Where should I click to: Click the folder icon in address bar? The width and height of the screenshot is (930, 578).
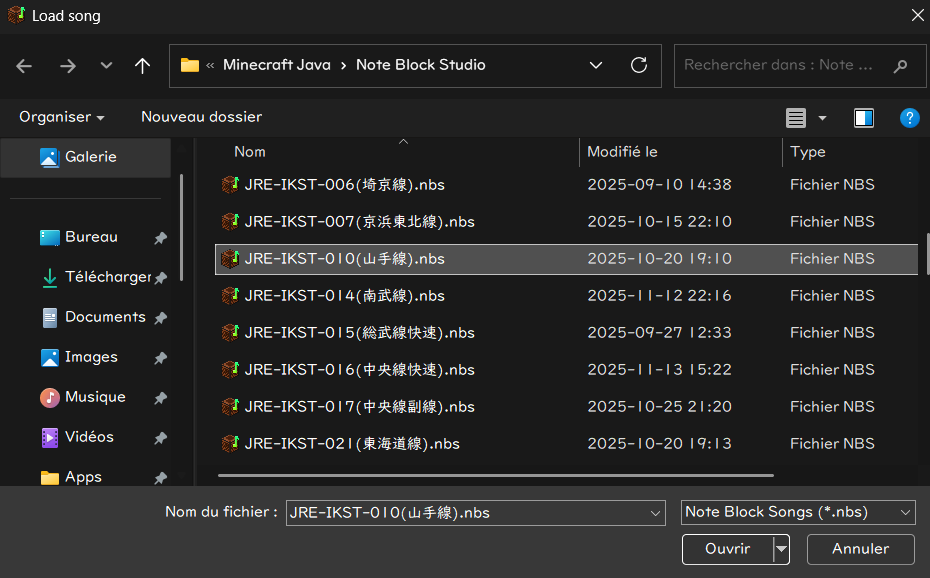(190, 65)
